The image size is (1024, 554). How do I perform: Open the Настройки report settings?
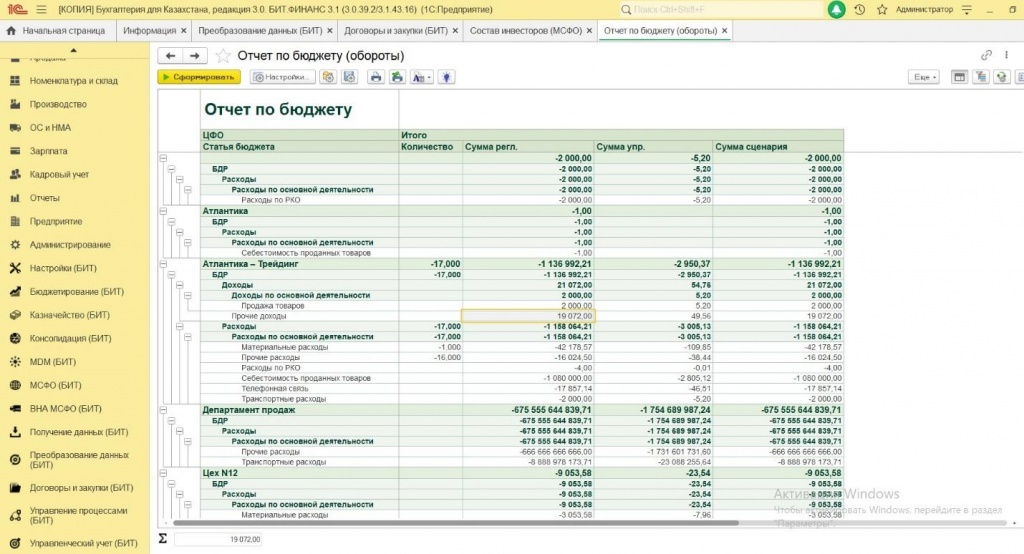(283, 77)
